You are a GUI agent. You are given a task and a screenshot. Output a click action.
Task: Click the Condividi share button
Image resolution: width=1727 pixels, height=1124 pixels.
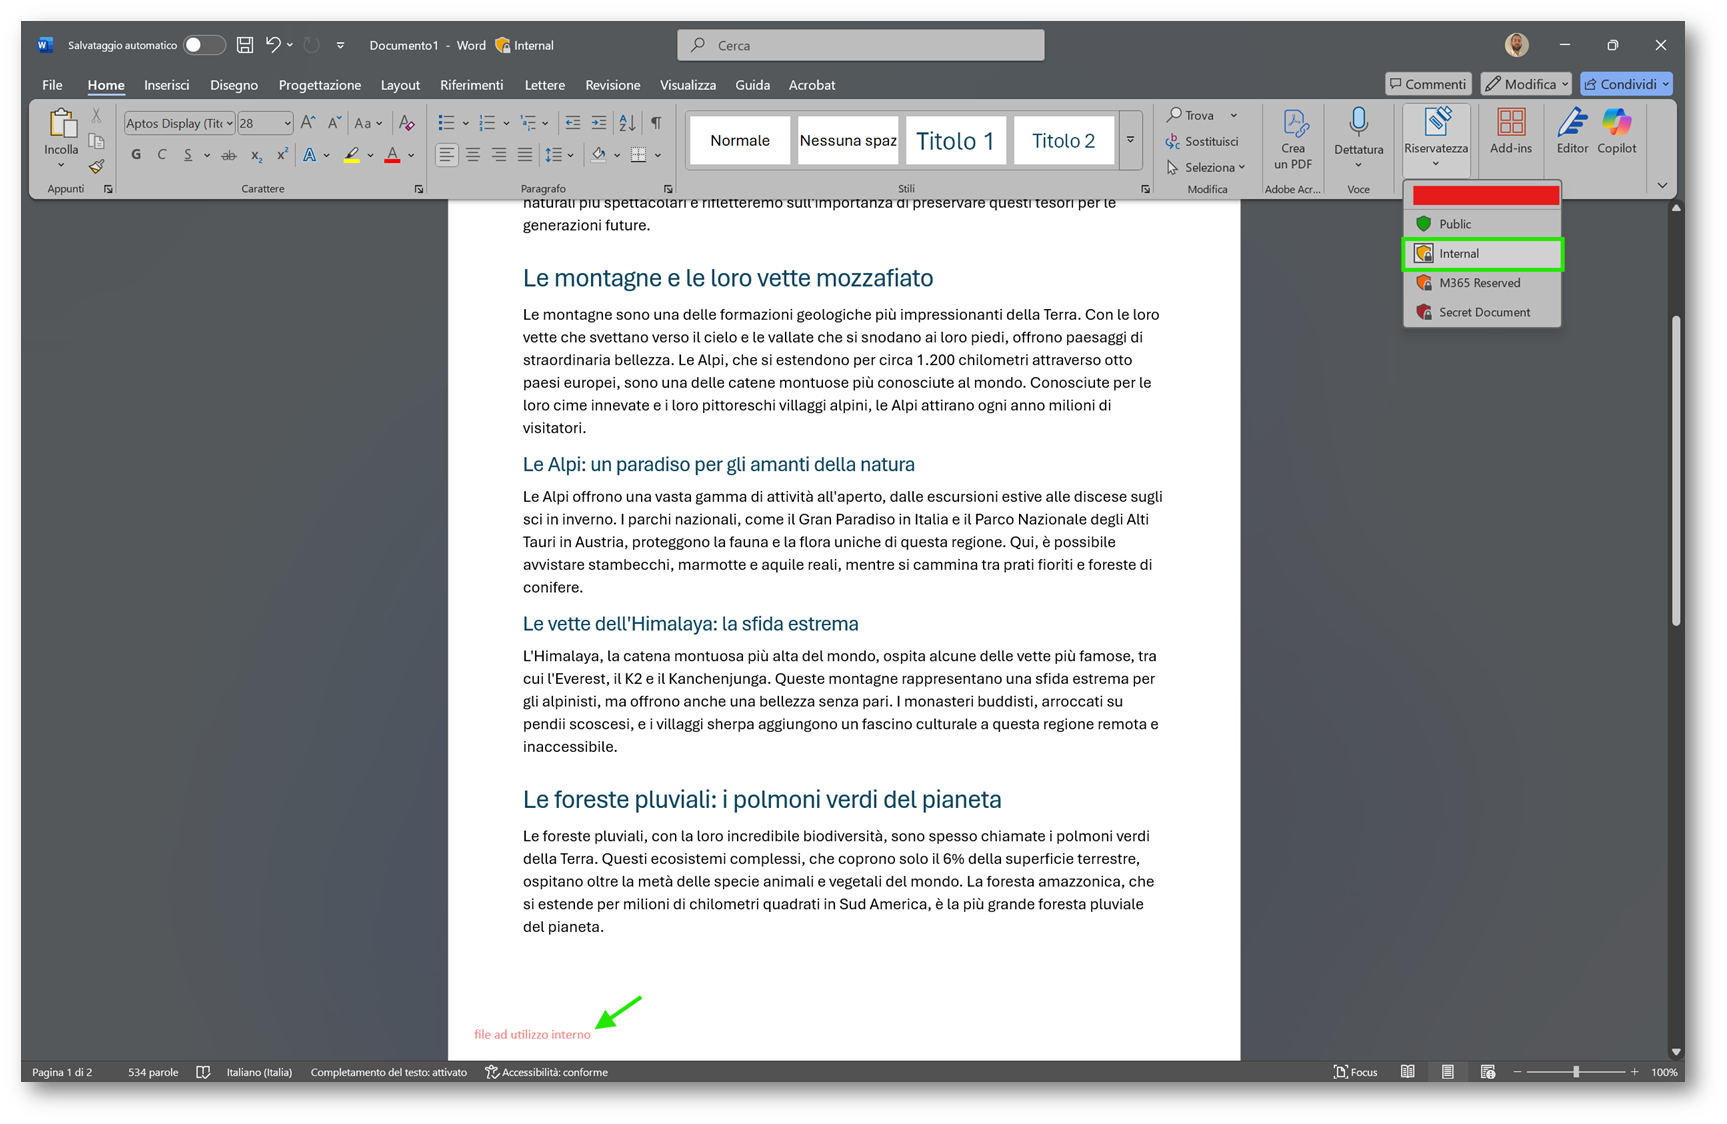[x=1626, y=84]
